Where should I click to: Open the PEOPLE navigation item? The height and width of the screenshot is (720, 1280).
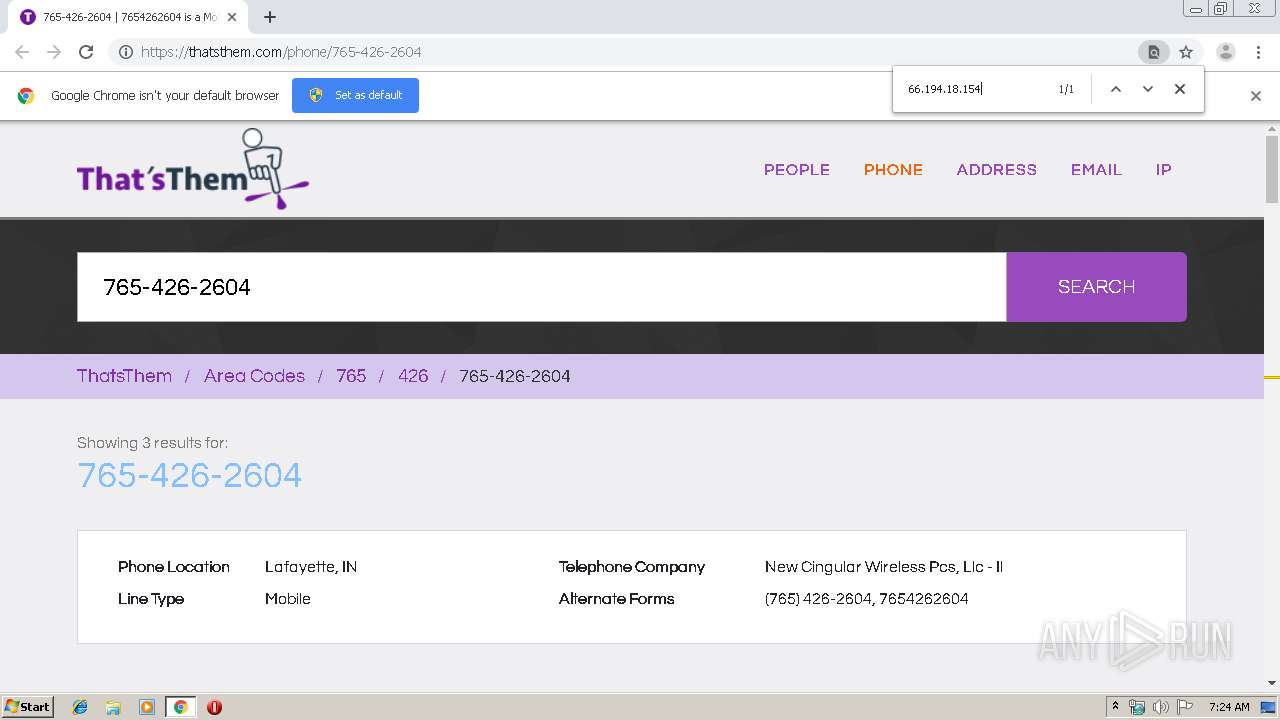pyautogui.click(x=797, y=170)
